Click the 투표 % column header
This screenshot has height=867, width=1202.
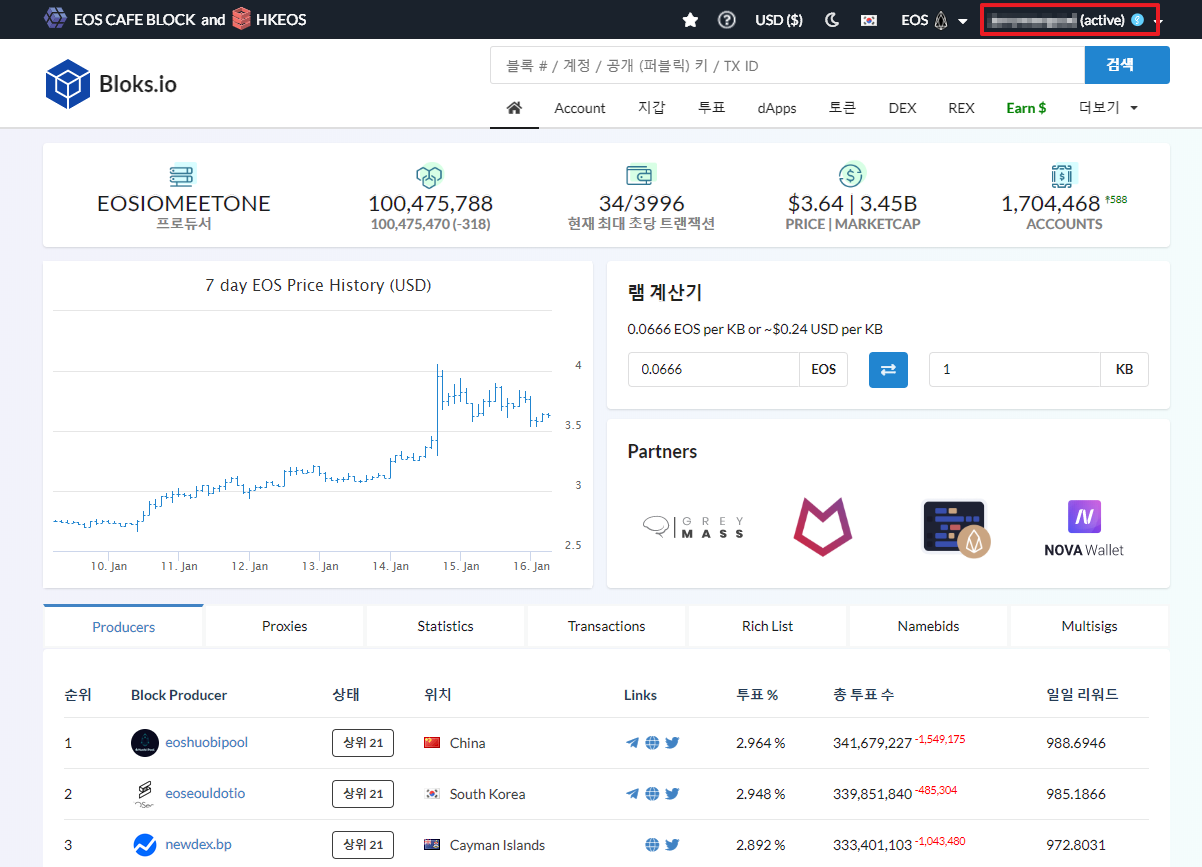[757, 695]
